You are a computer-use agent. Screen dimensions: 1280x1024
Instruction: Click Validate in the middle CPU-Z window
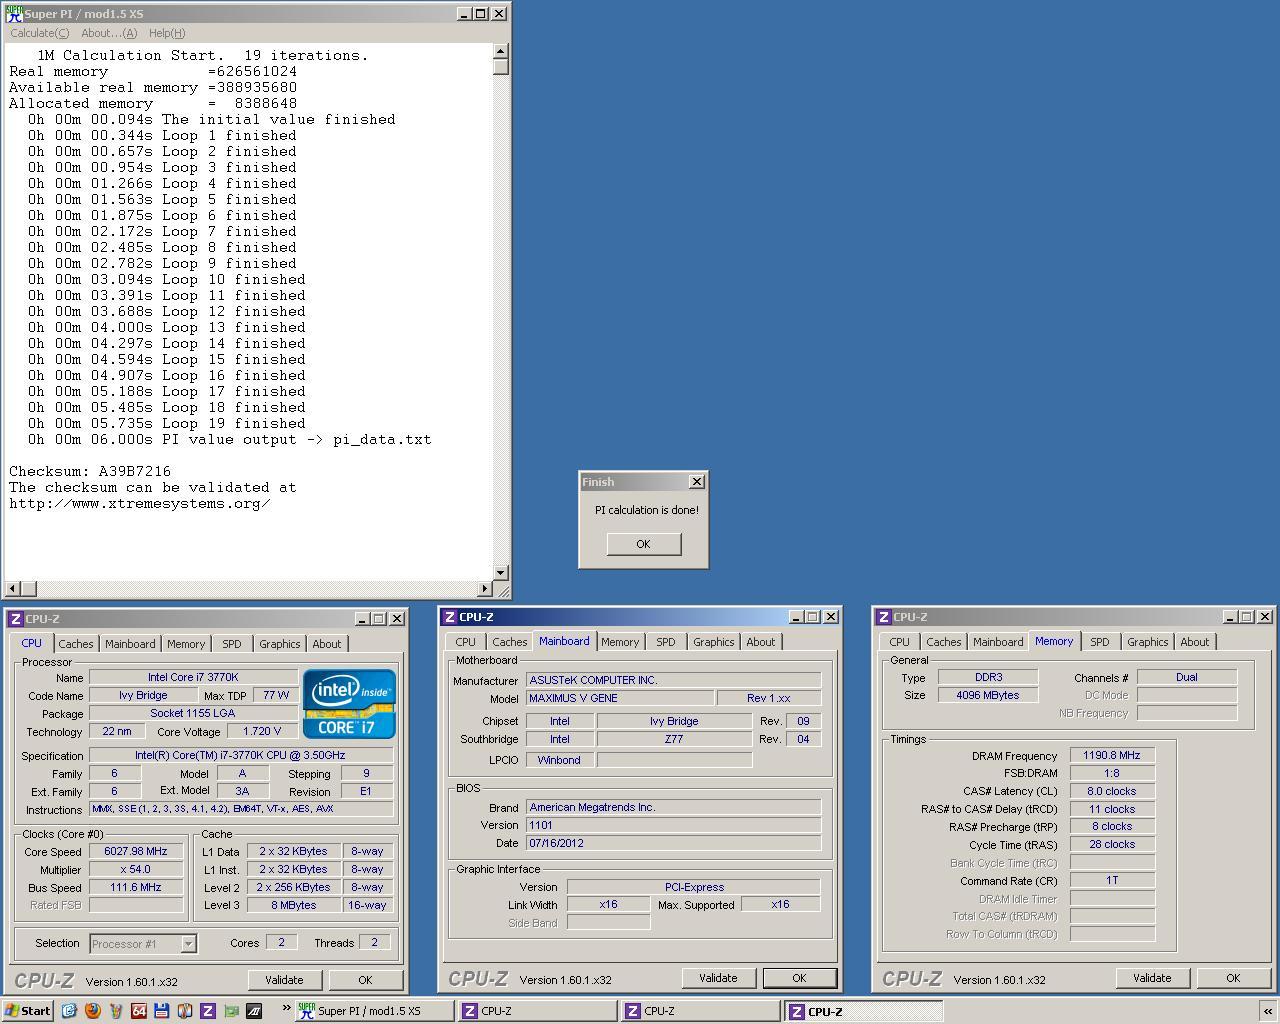(718, 978)
